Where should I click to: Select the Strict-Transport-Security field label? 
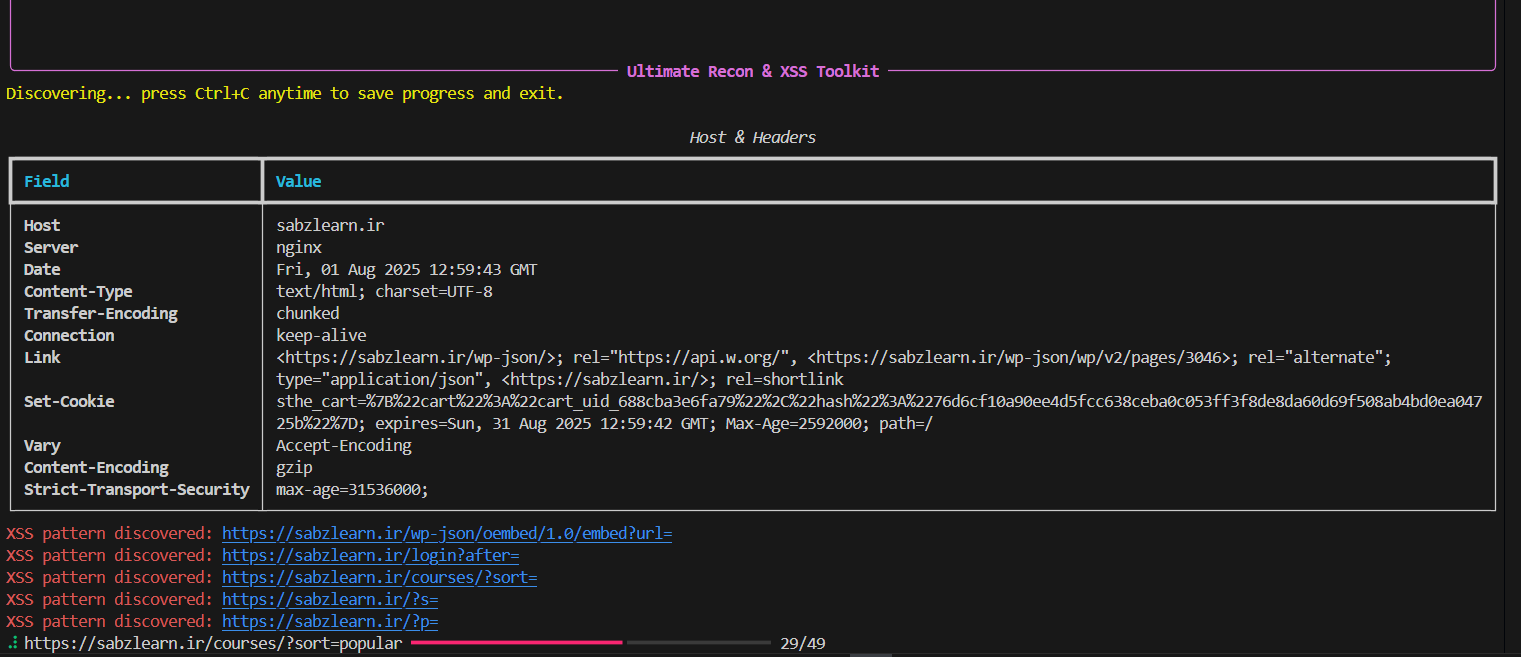tap(137, 490)
